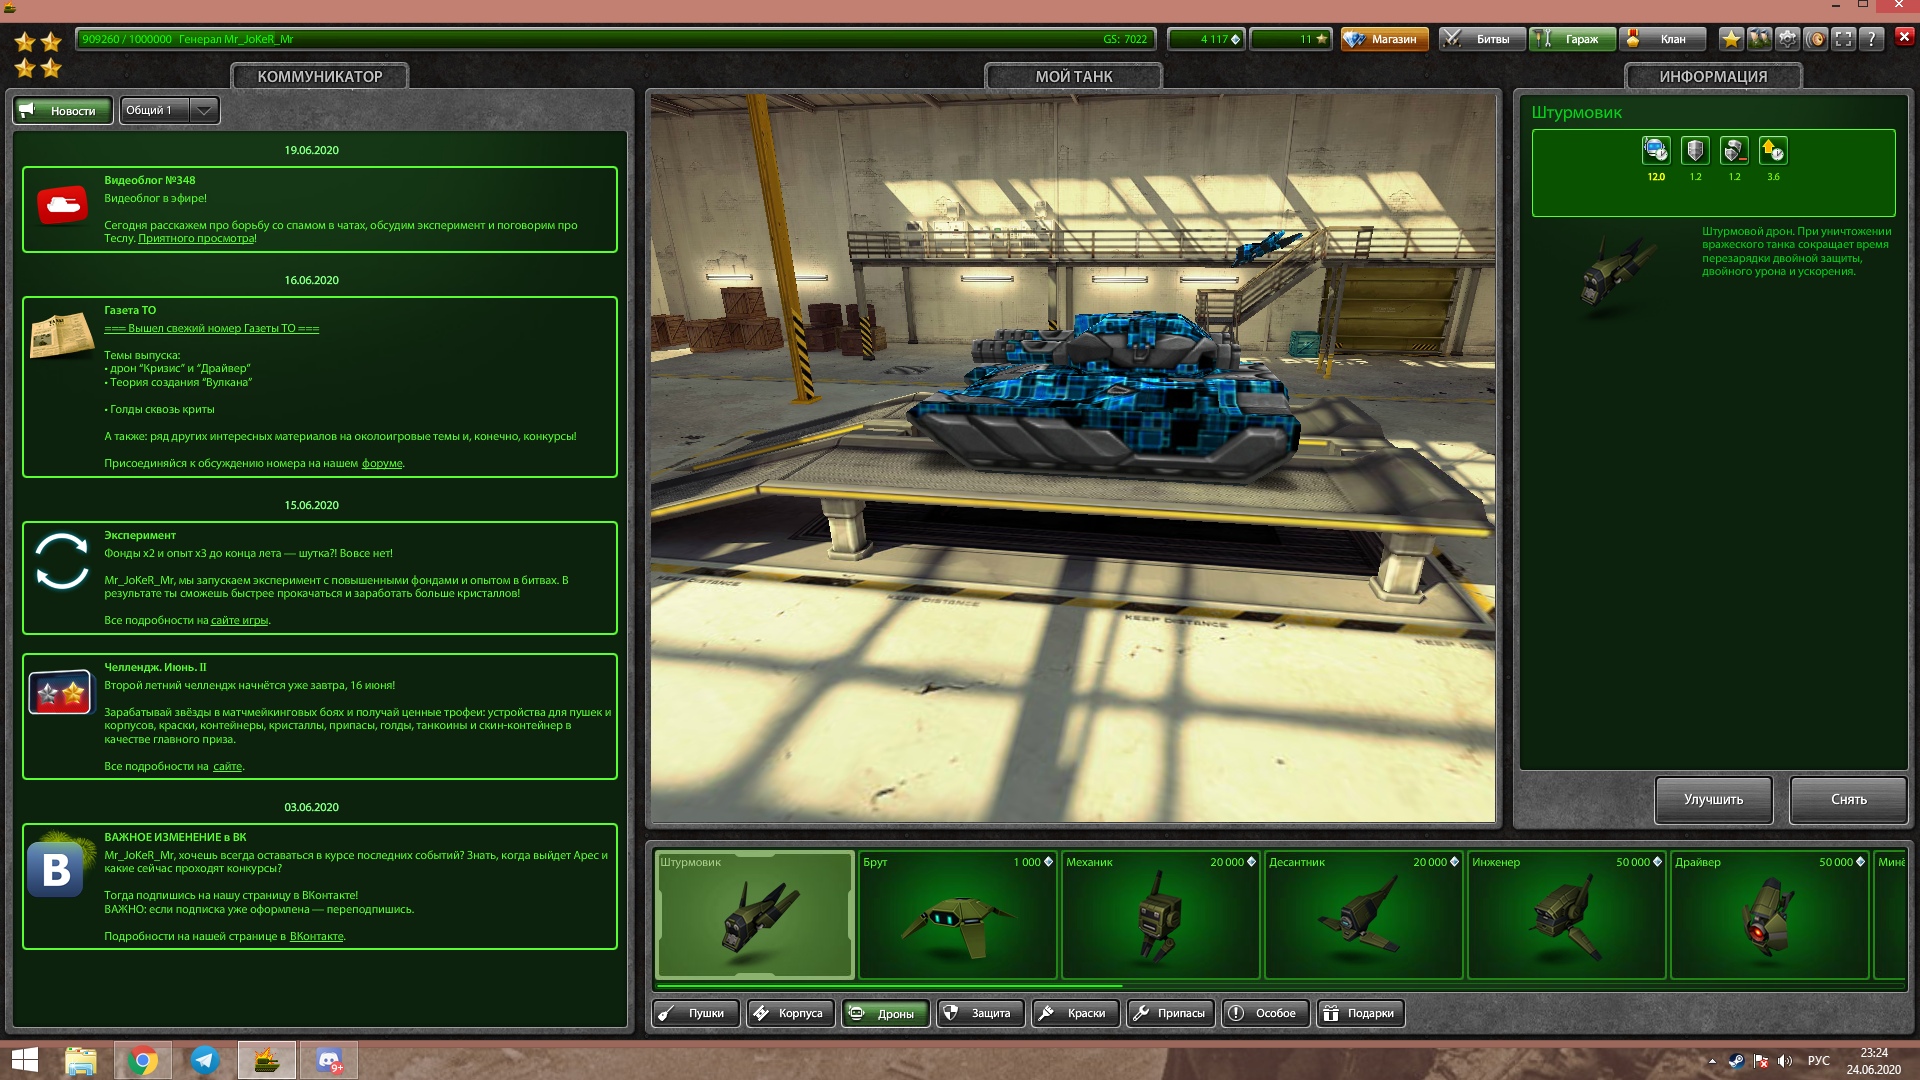Open the Приятного просмотра link
Viewport: 1920px width, 1080px height.
coord(196,239)
